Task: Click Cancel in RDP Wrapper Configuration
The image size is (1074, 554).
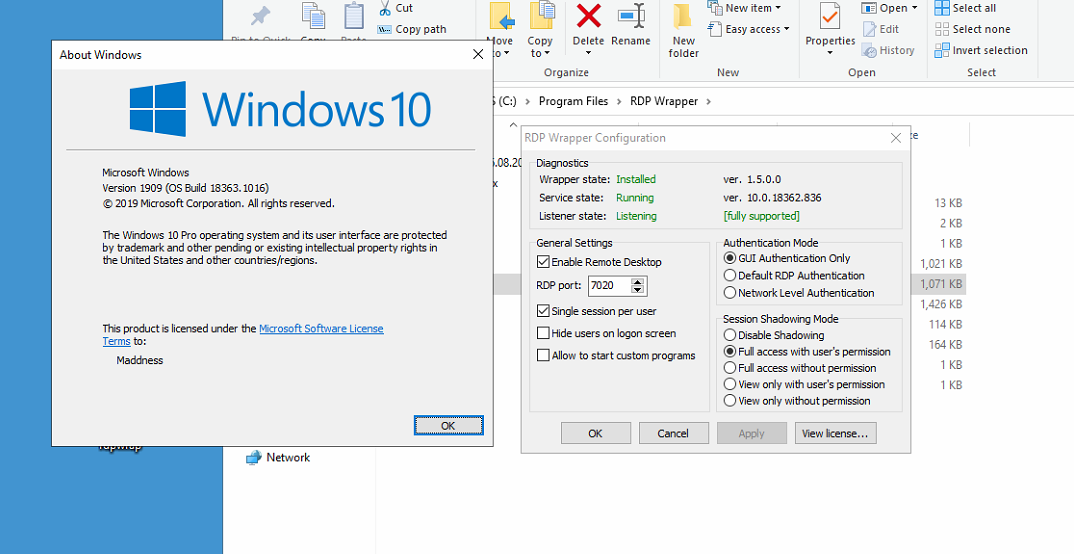Action: pos(673,433)
